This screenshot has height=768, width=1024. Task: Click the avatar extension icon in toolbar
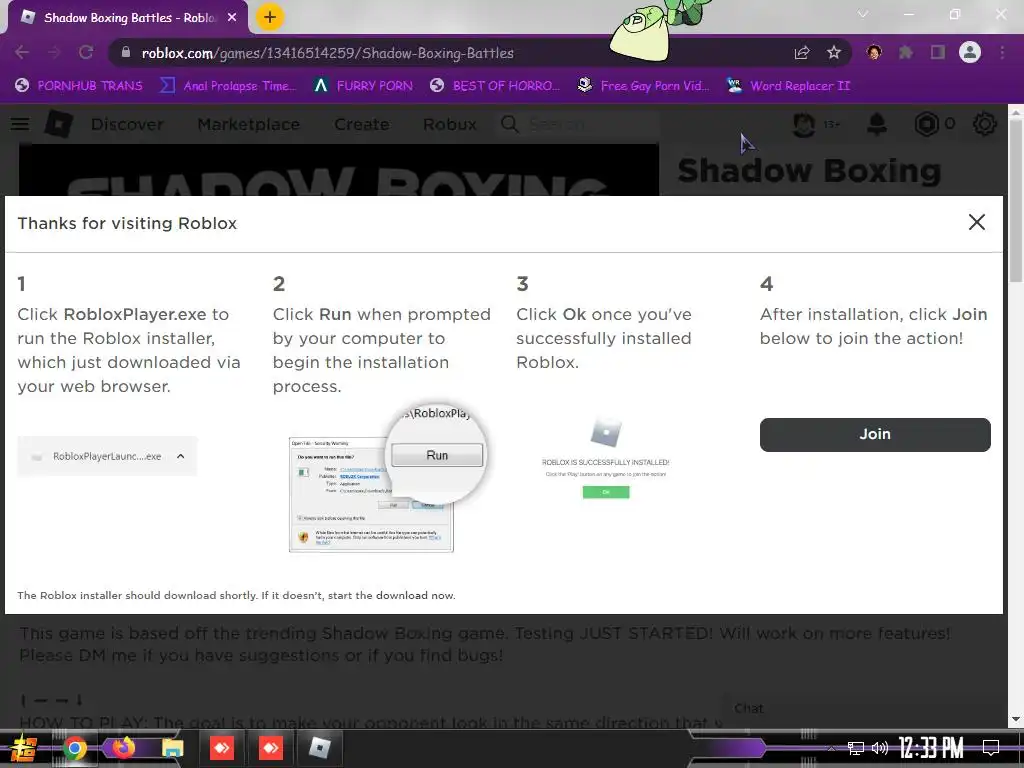(x=874, y=52)
